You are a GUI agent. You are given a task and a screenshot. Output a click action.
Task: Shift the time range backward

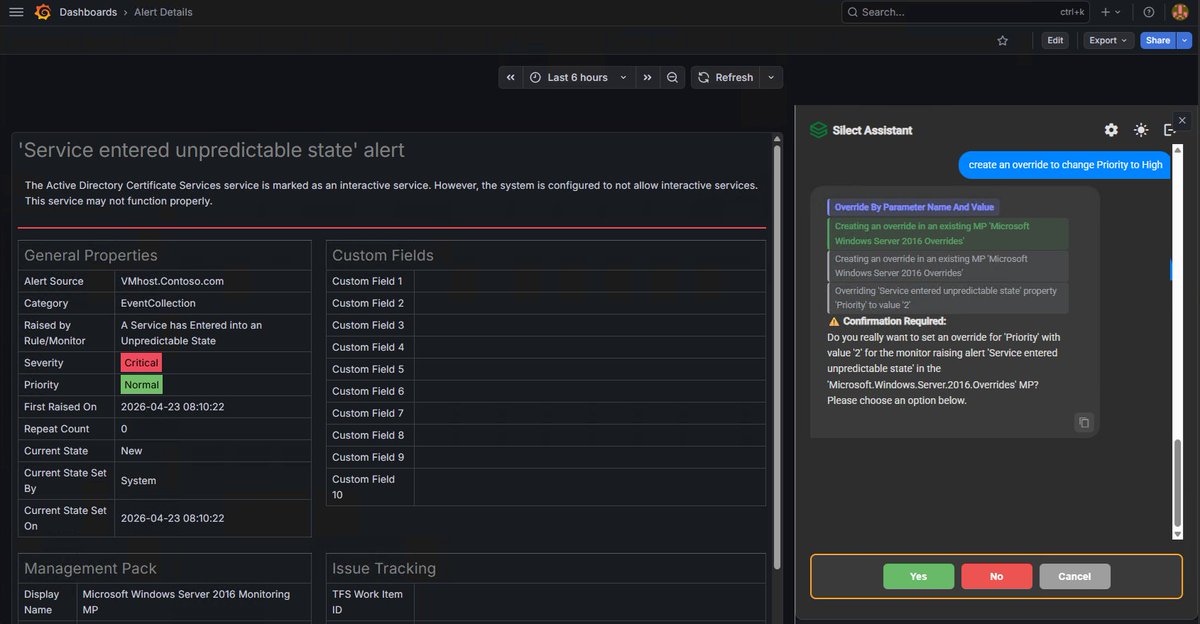(510, 77)
